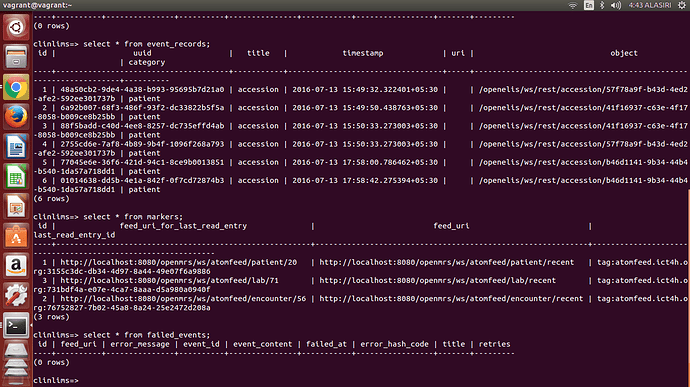This screenshot has height=387, width=690.
Task: Toggle the Bluetooth indicator menu
Action: 602,5
